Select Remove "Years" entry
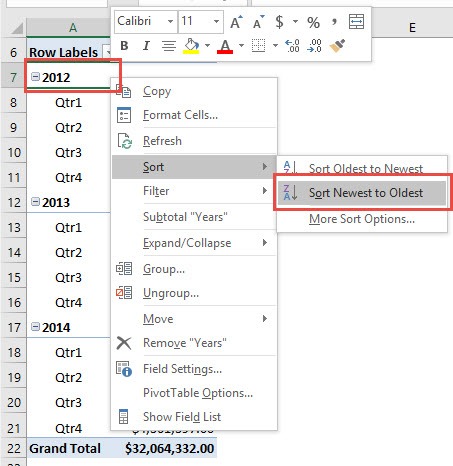The image size is (453, 466). pos(194,343)
